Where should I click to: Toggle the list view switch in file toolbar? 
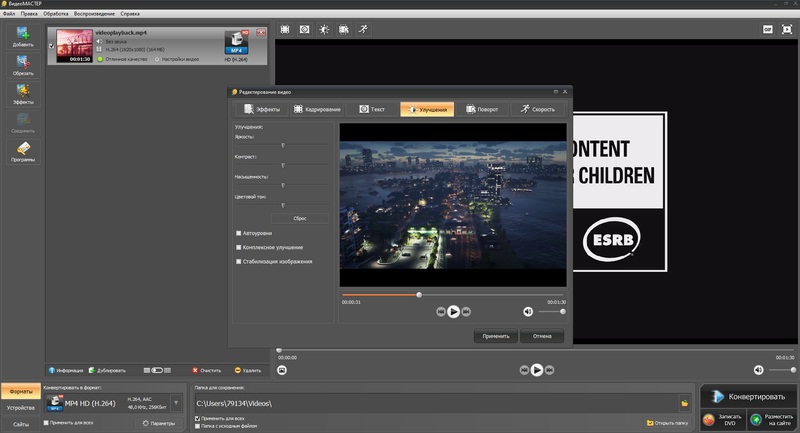coord(157,370)
